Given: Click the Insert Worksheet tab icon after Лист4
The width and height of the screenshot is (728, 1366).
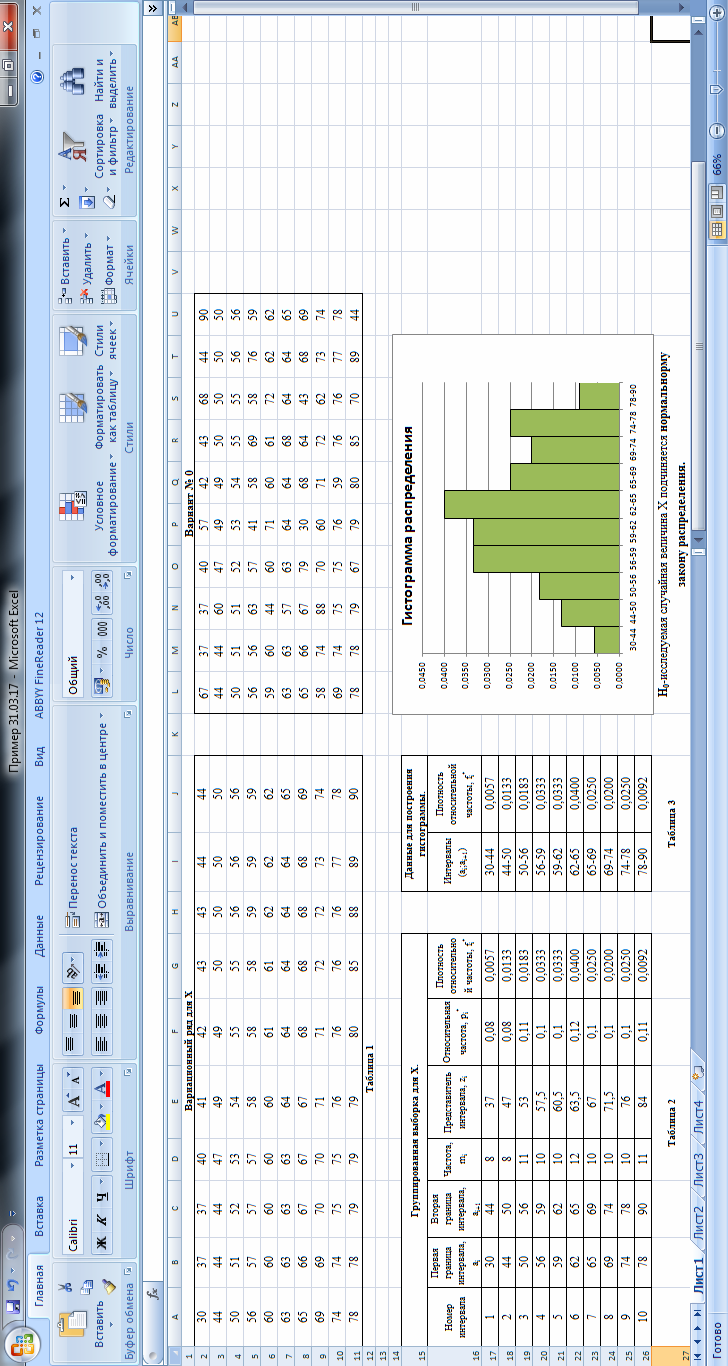Looking at the screenshot, I should 698,1073.
